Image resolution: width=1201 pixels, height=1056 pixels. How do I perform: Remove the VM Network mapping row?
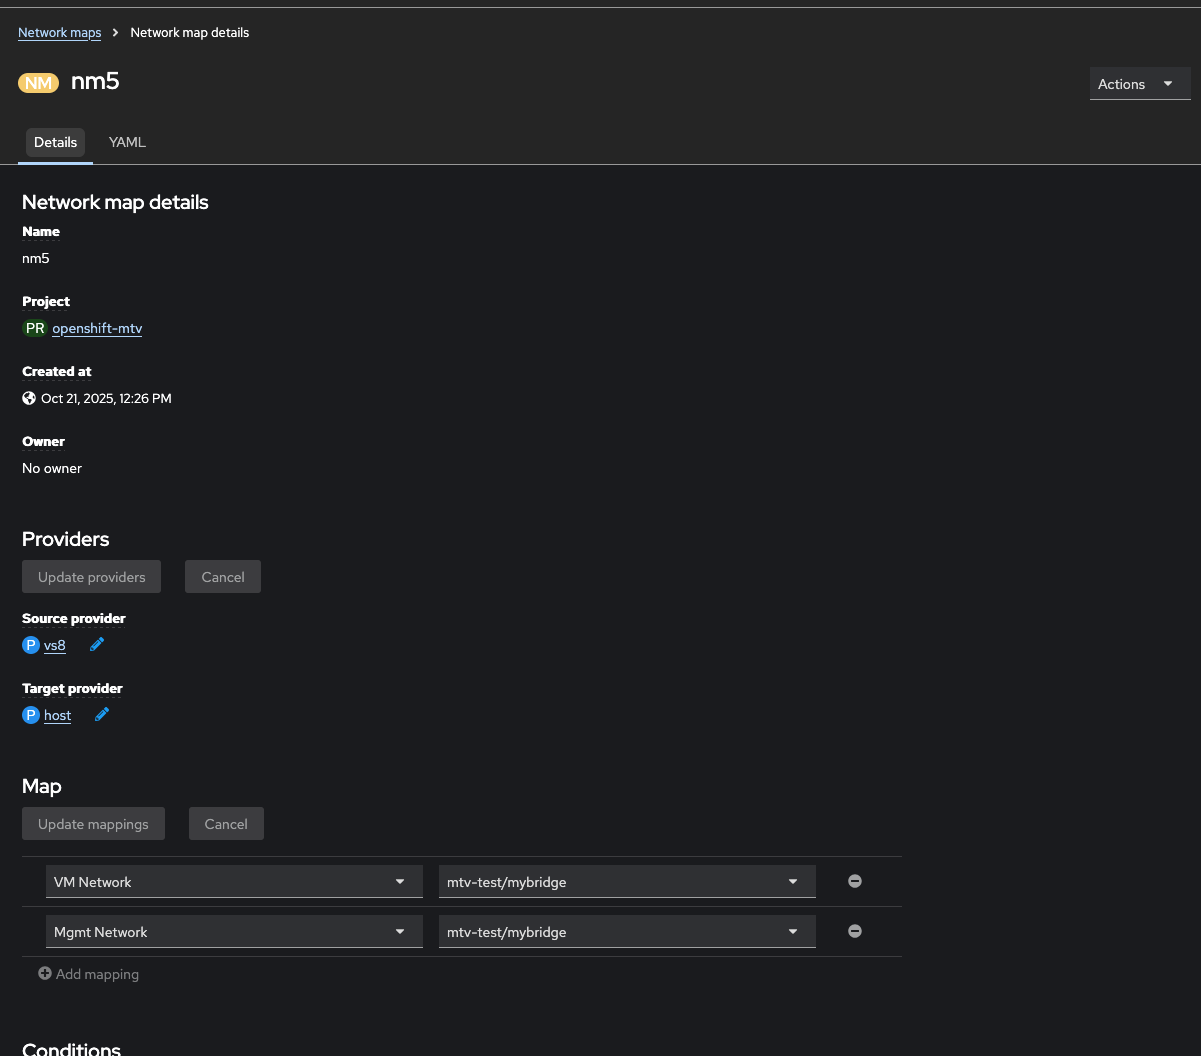click(x=855, y=881)
